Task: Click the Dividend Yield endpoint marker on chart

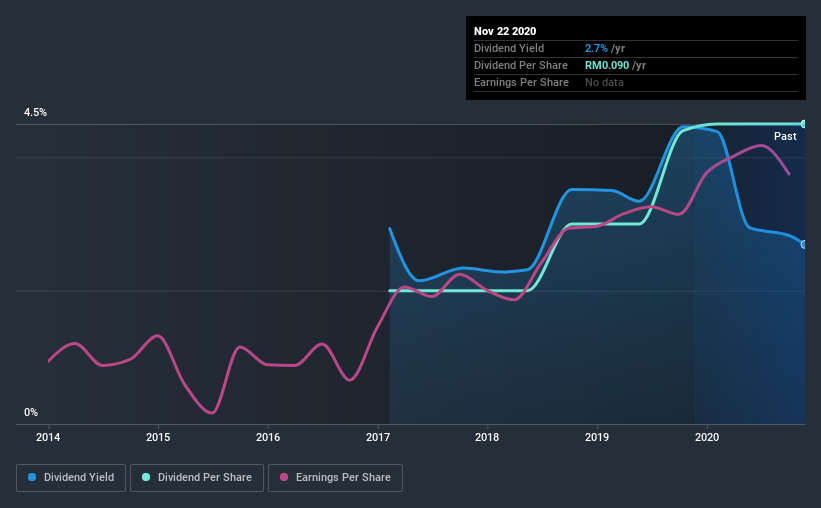Action: (804, 245)
